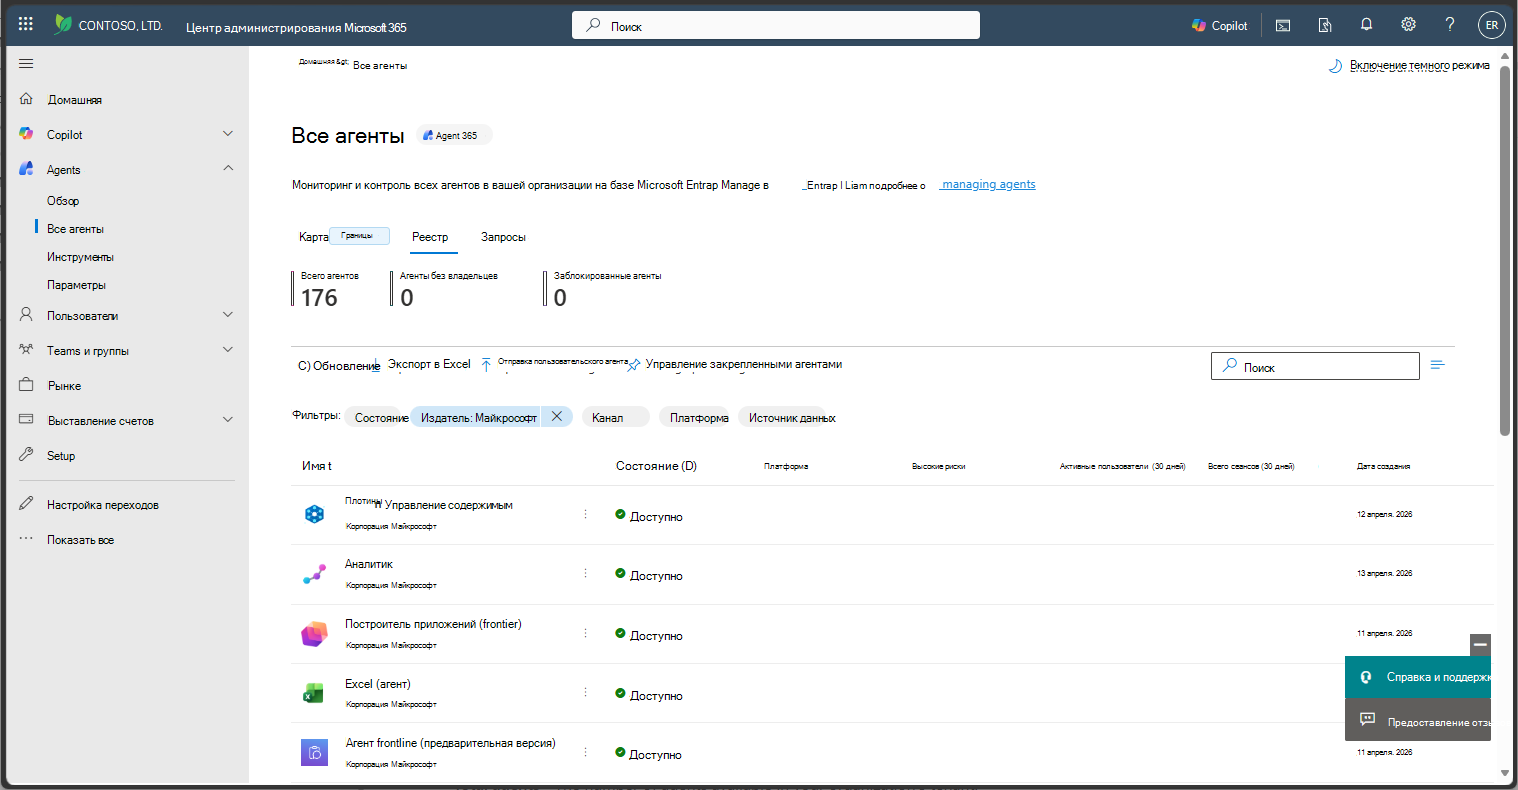Open Параметры under Agents

(x=76, y=285)
